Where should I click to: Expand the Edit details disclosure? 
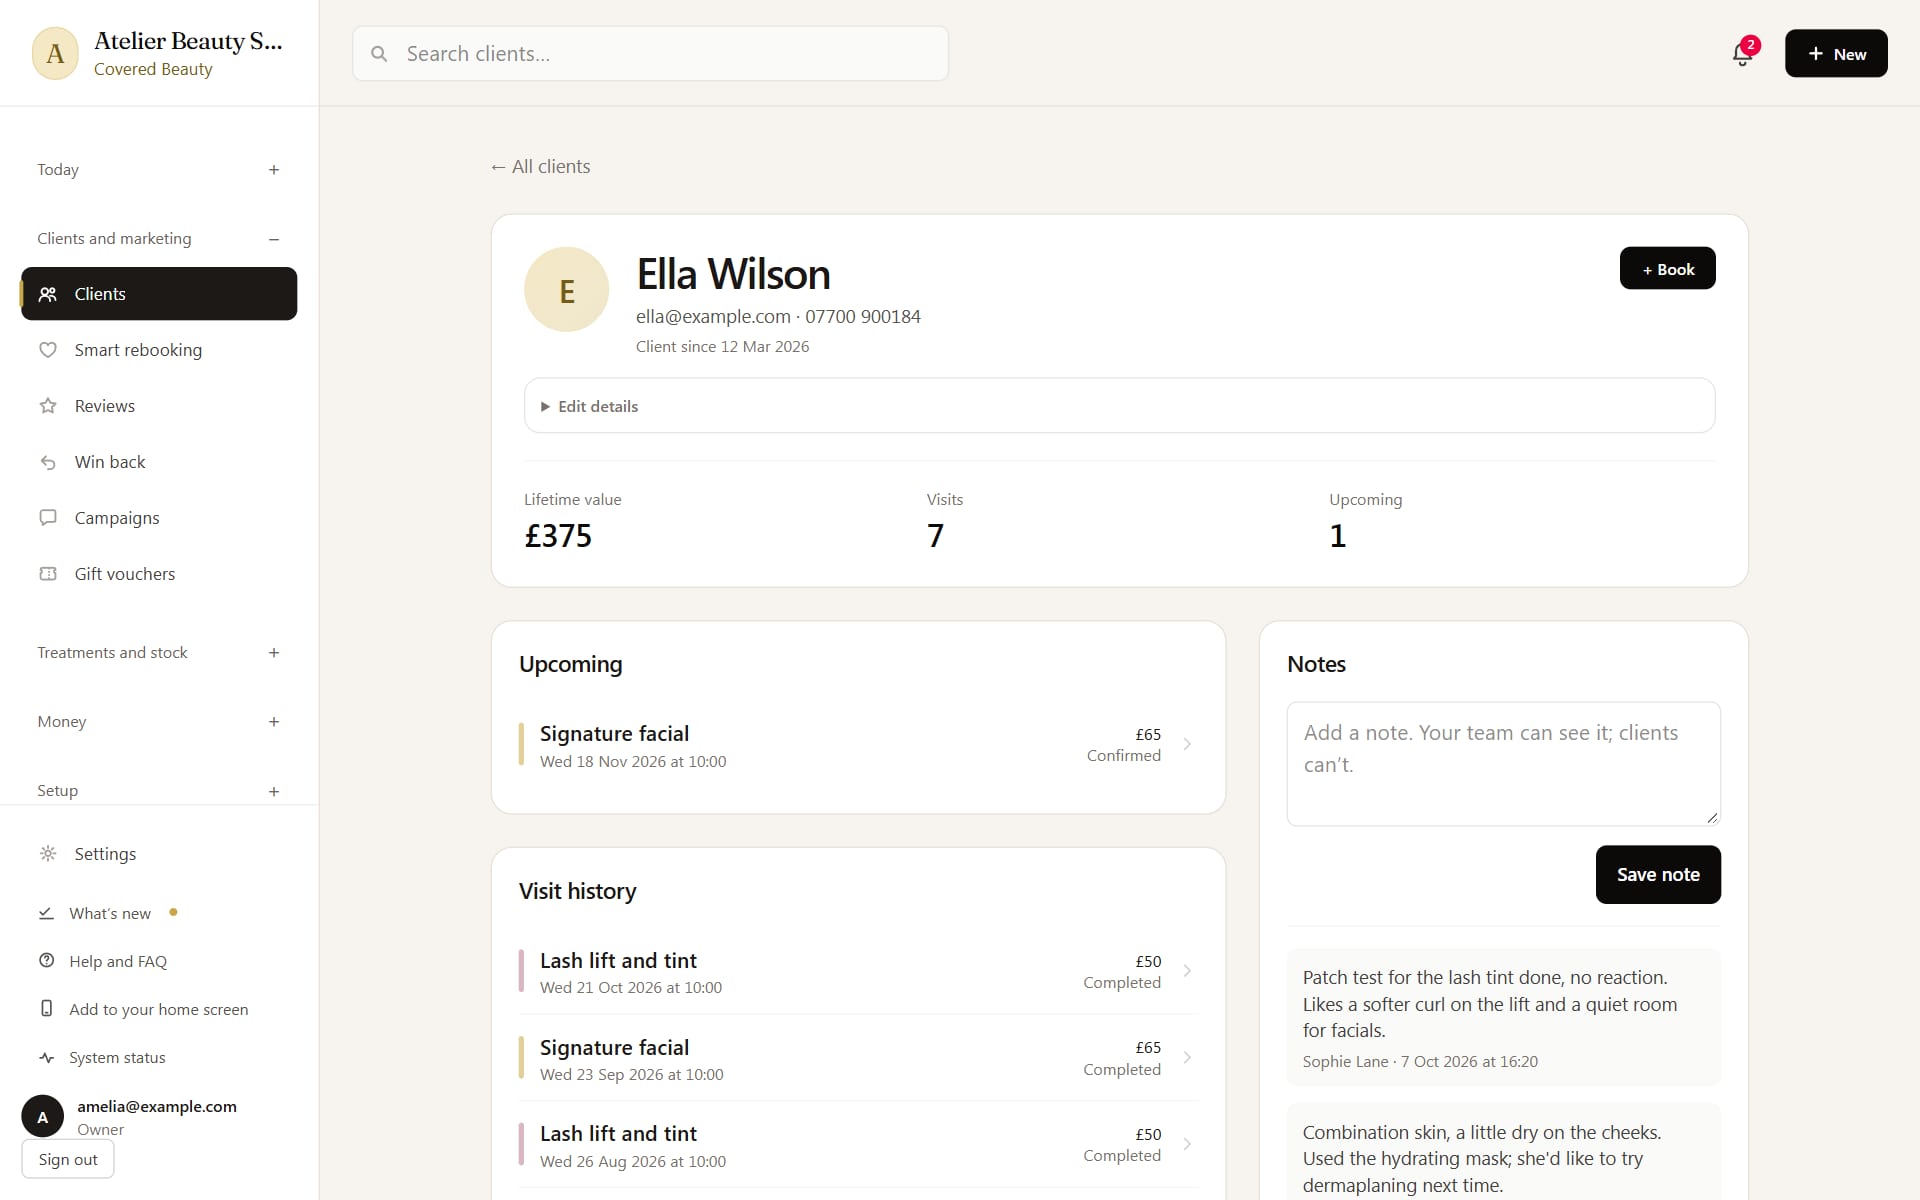pyautogui.click(x=1119, y=406)
